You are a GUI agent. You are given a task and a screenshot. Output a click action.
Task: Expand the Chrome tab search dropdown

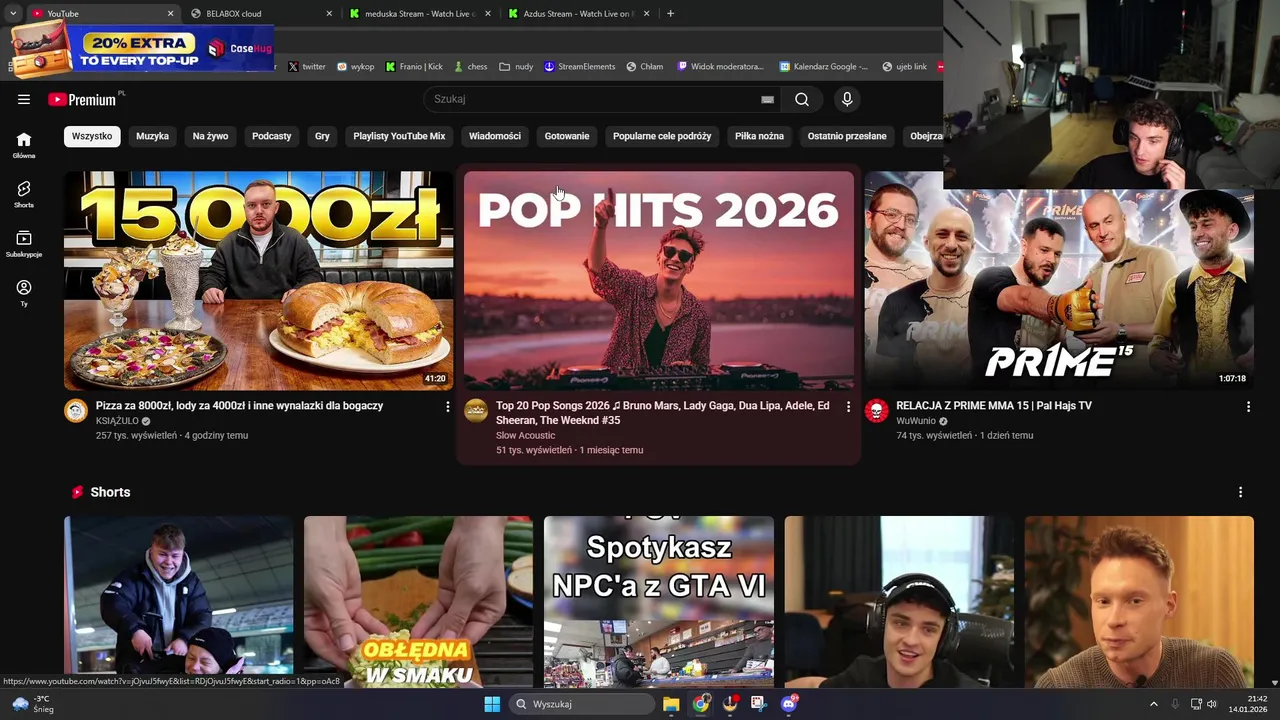(13, 14)
